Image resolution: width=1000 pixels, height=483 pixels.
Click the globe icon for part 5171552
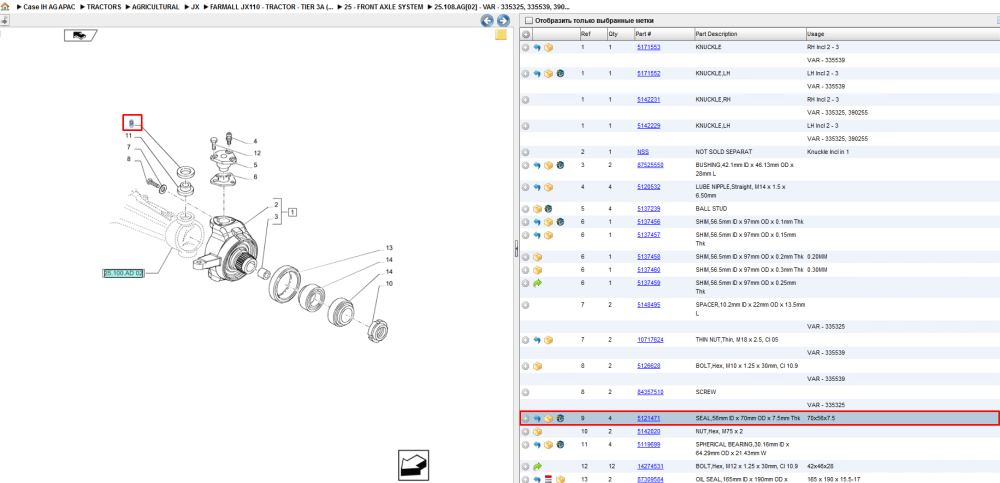click(559, 73)
